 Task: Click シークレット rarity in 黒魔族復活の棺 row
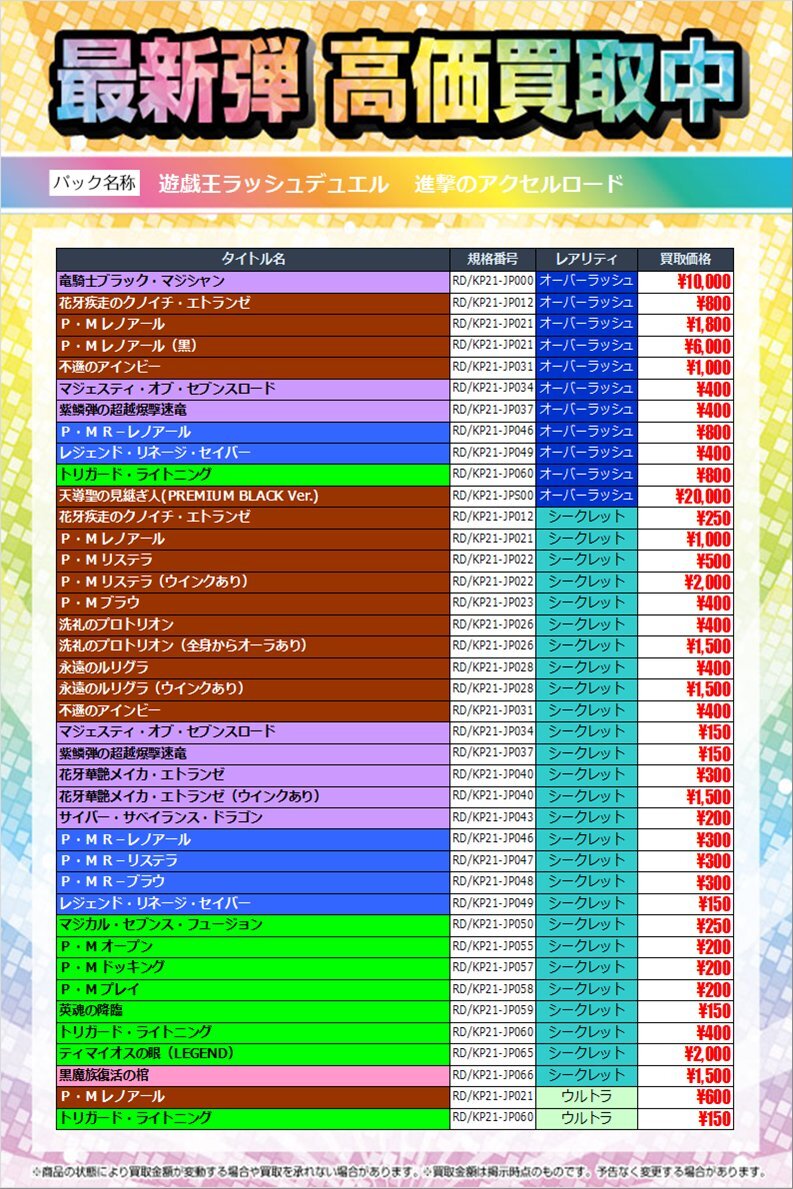point(586,1075)
